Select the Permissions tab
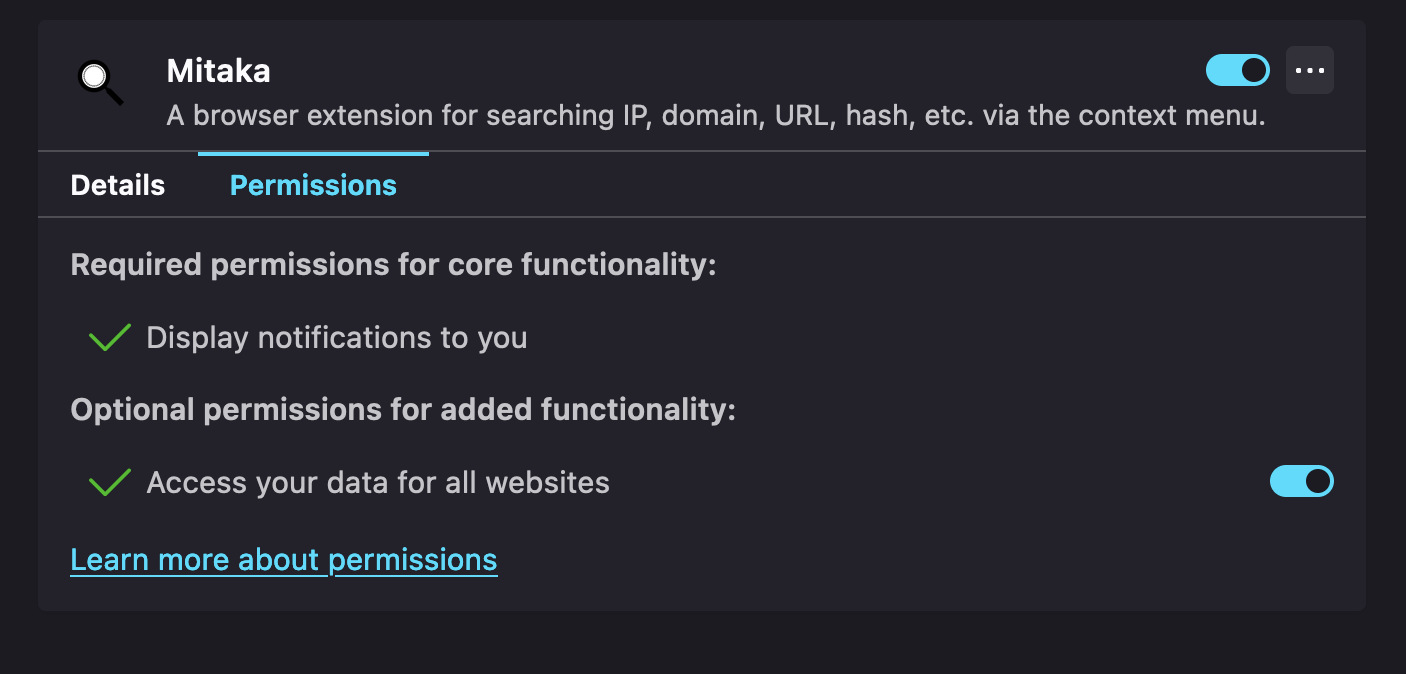The width and height of the screenshot is (1406, 674). coord(312,184)
